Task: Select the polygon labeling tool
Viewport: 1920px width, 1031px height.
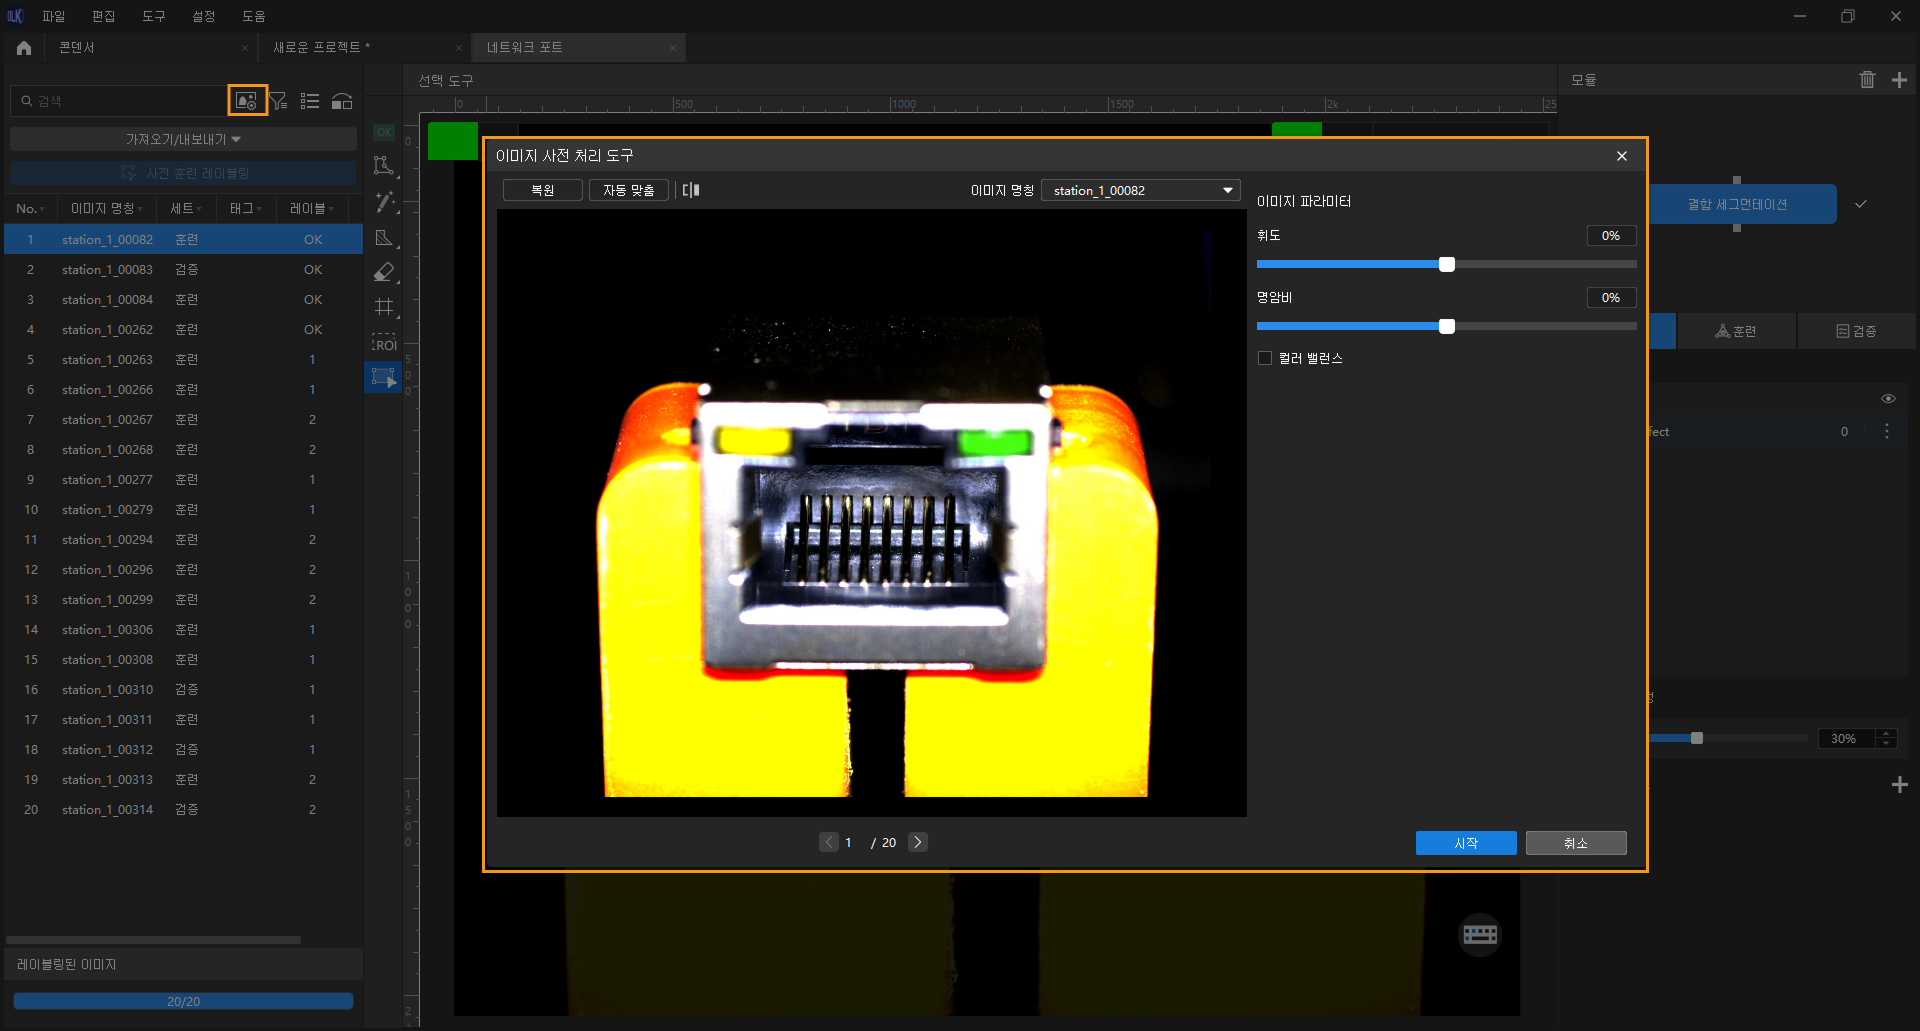Action: click(384, 166)
